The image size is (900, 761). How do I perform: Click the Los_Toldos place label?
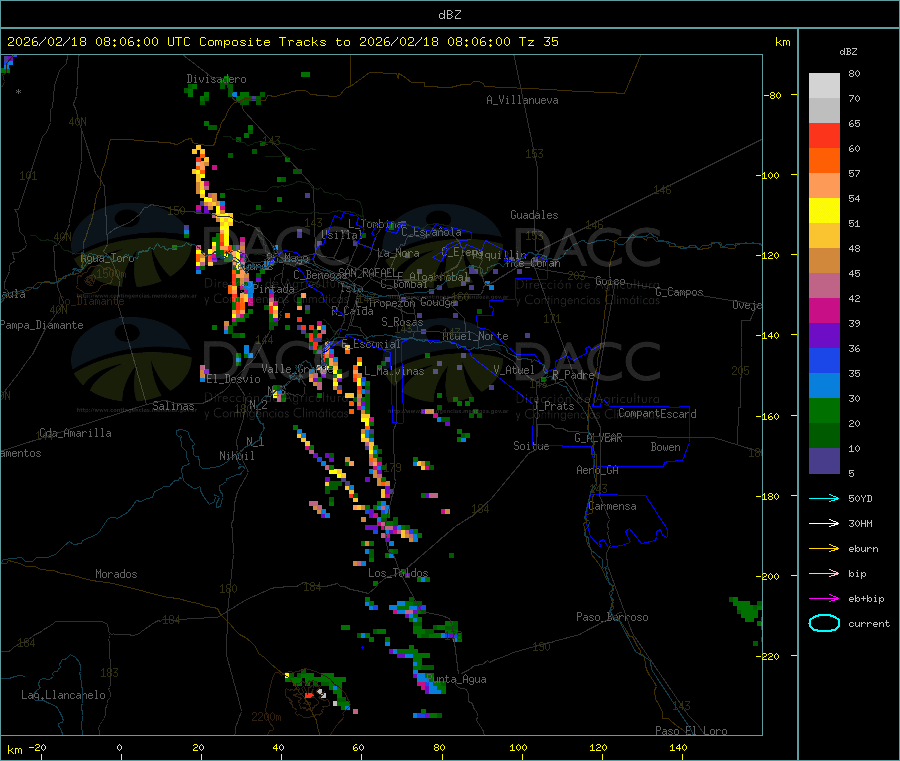(x=398, y=573)
